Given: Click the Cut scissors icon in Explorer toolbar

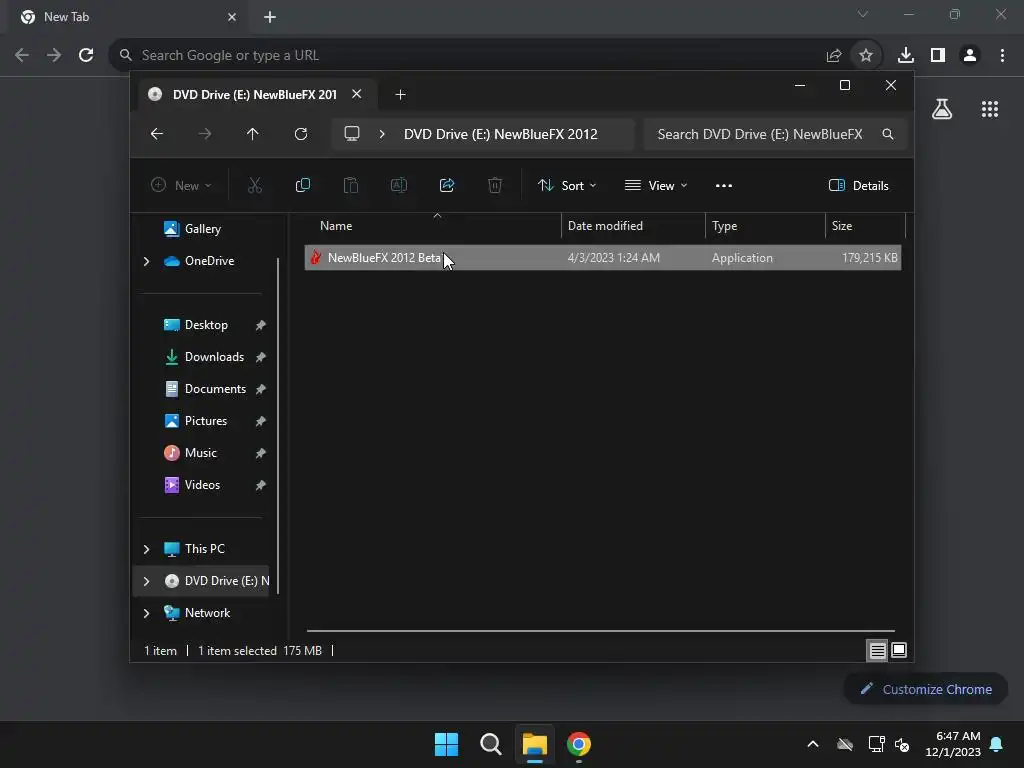Looking at the screenshot, I should (255, 185).
